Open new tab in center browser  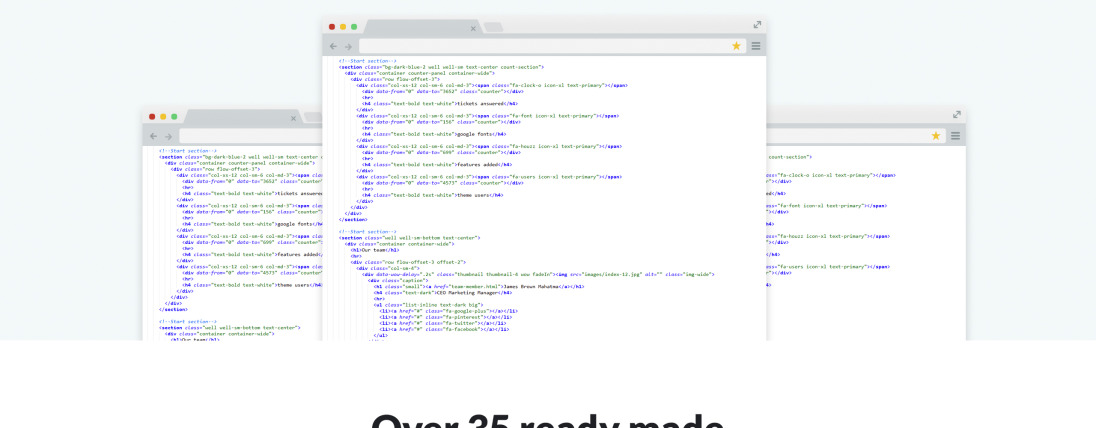[493, 26]
